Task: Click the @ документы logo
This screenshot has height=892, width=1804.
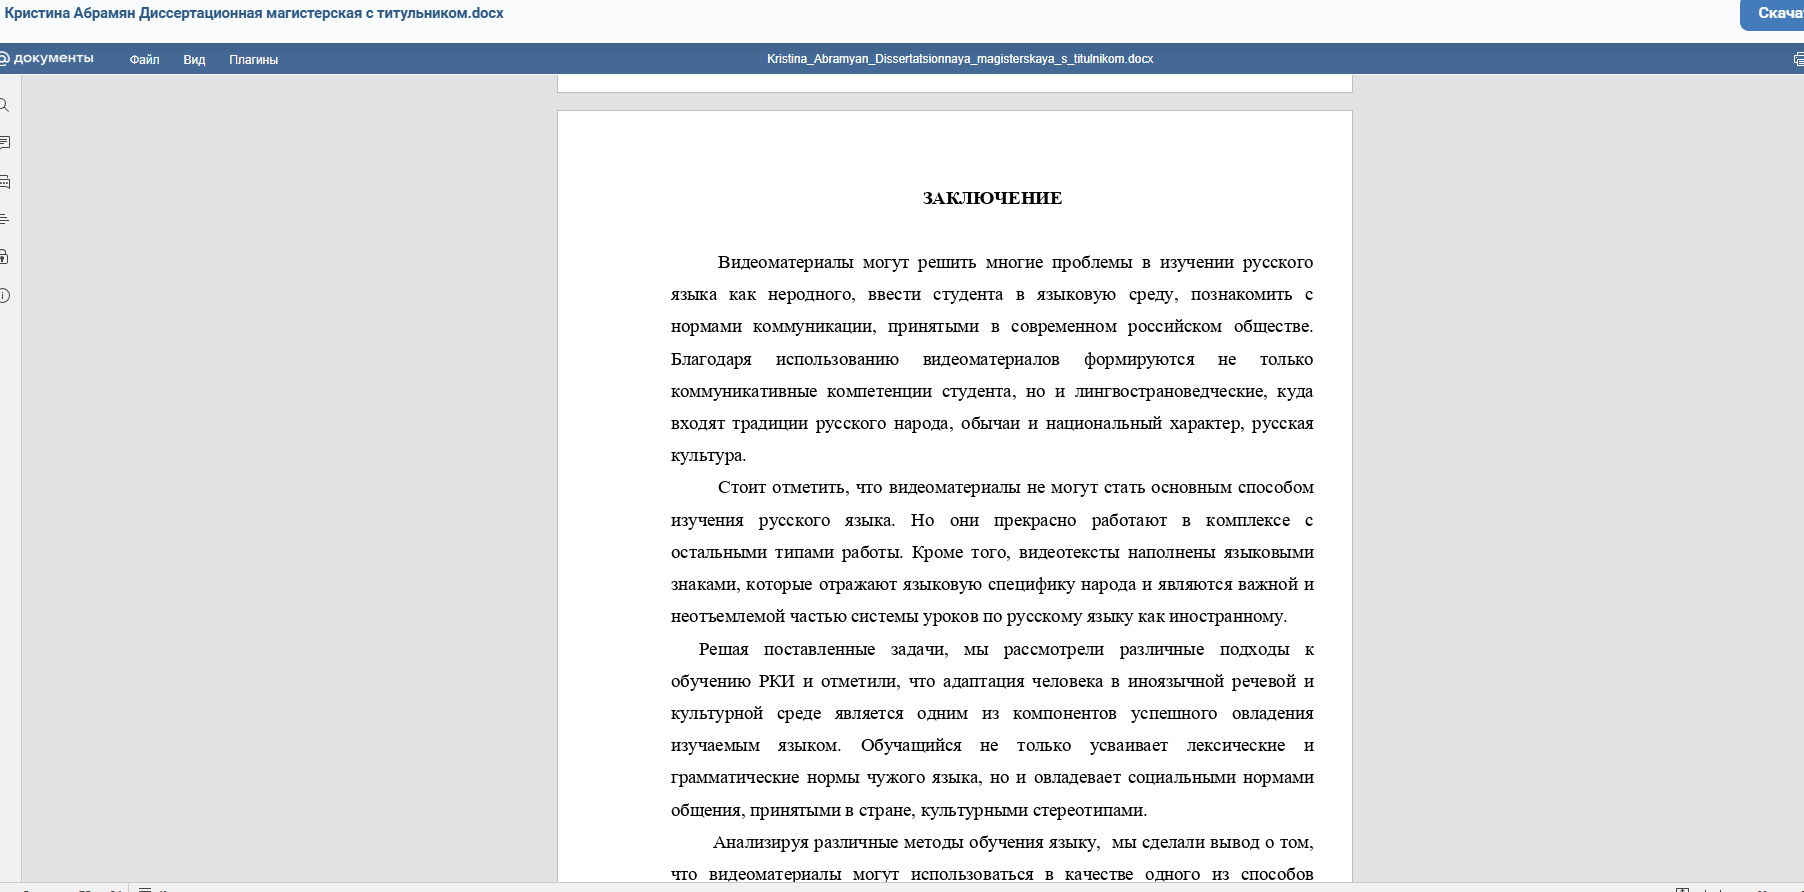Action: point(48,58)
